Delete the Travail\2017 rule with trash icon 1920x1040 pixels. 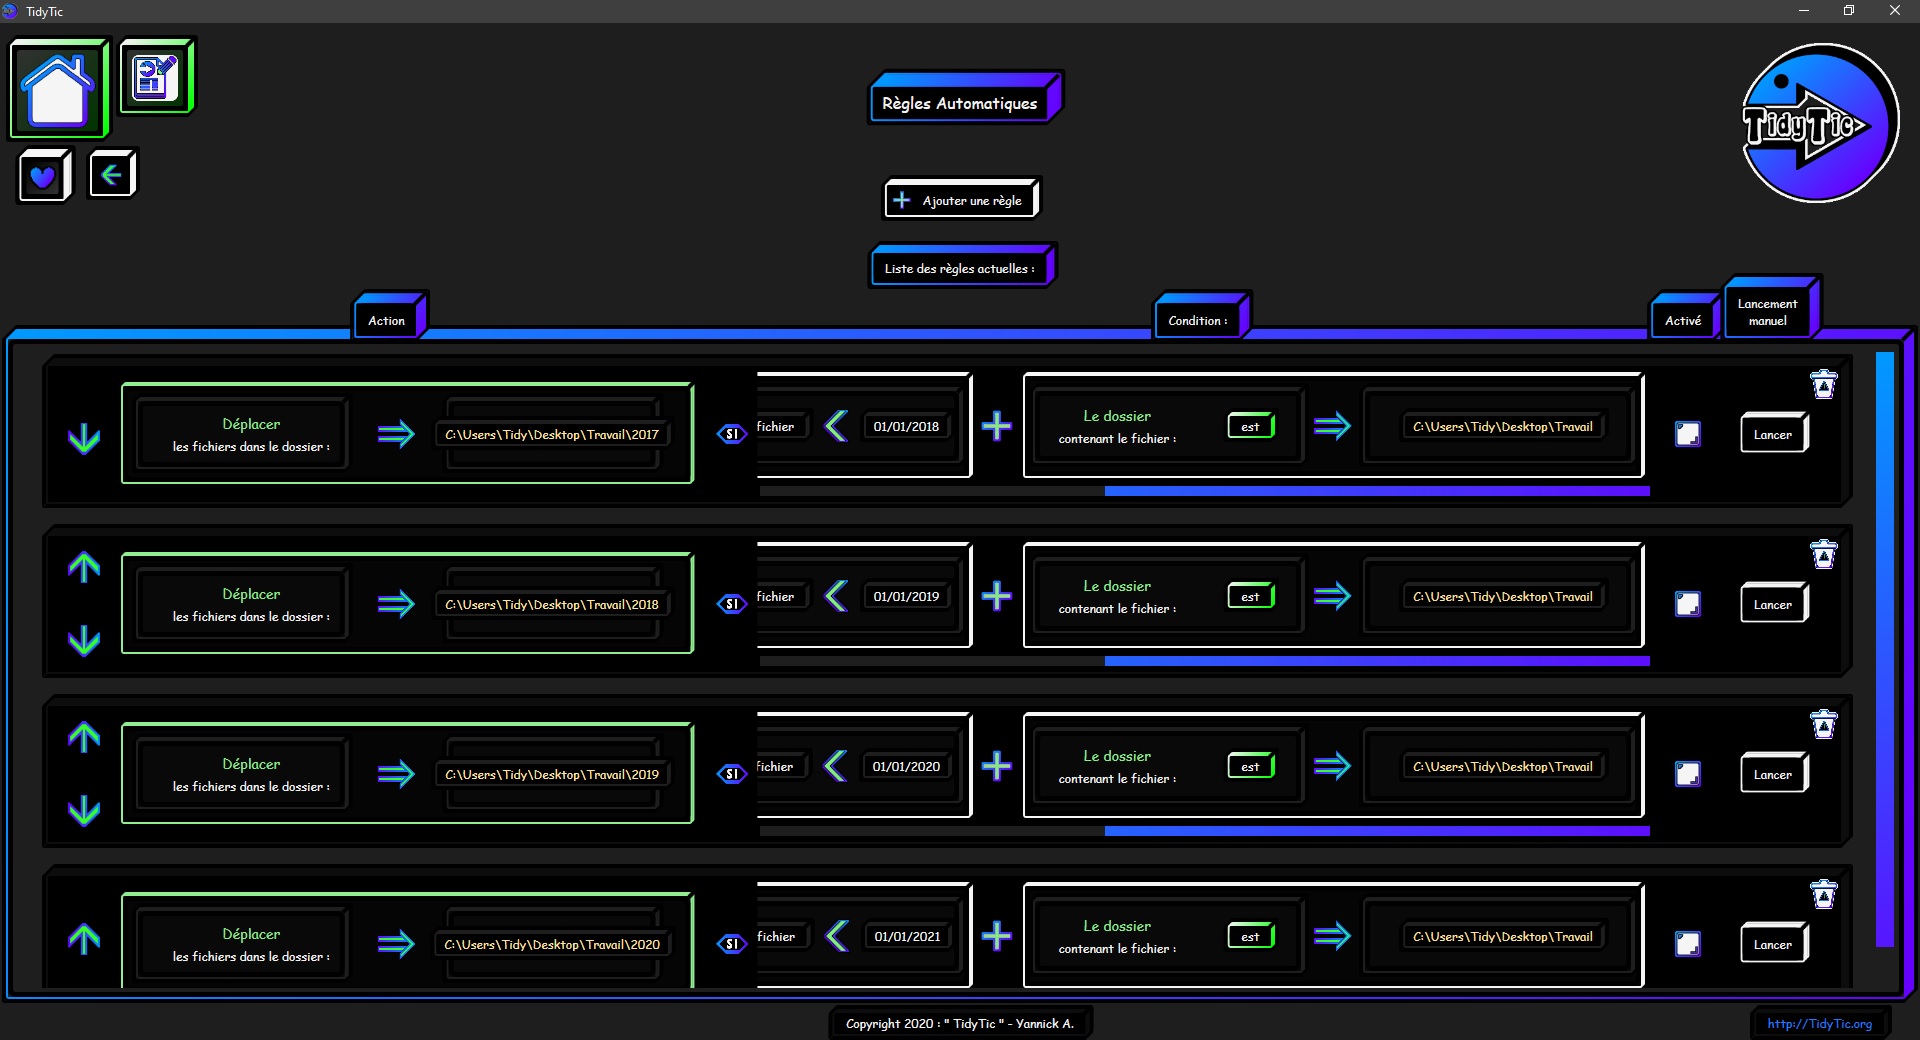[1824, 385]
